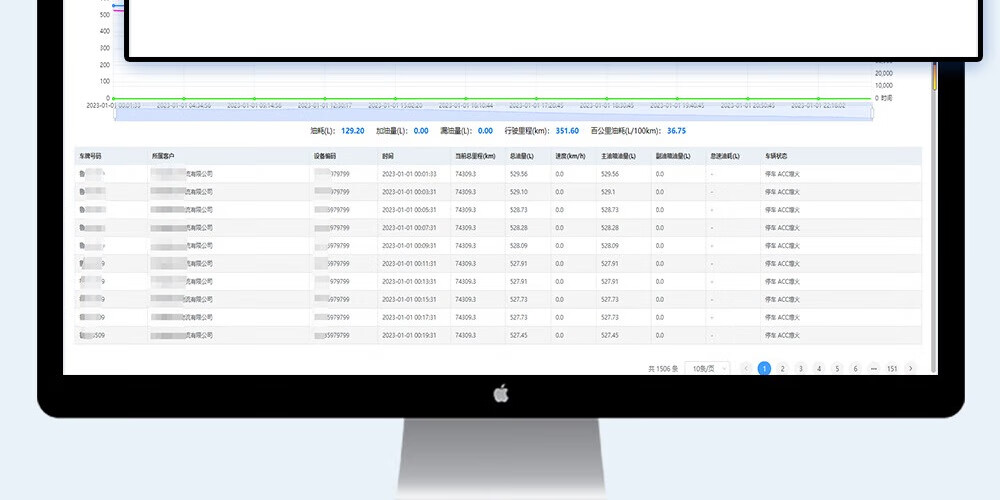This screenshot has width=1000, height=500.
Task: Go to the next page arrow
Action: click(x=909, y=368)
